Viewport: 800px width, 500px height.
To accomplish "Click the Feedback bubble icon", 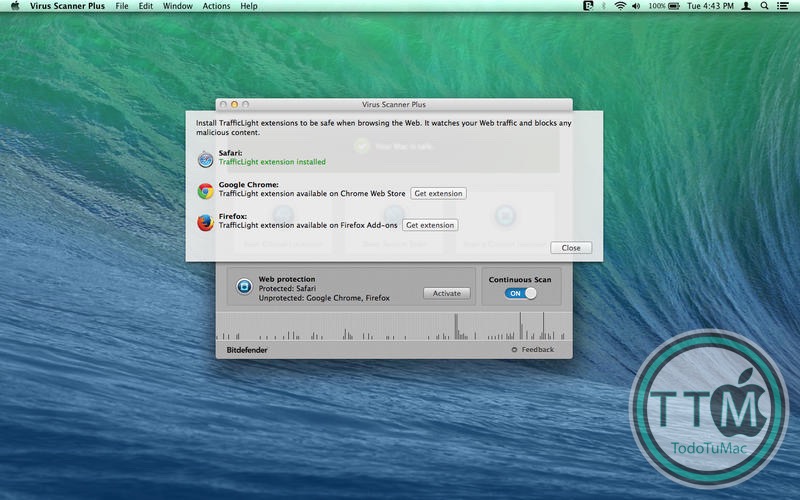I will pos(514,349).
